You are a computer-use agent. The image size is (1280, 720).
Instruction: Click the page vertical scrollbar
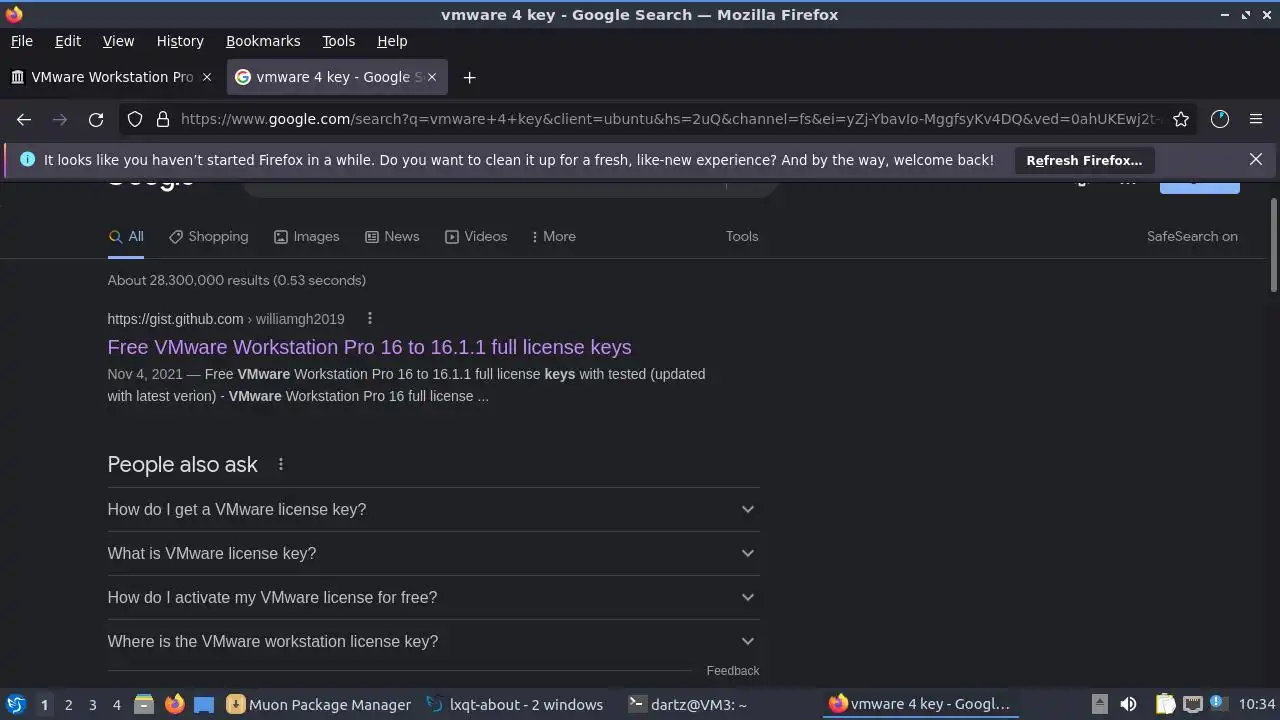(1273, 245)
